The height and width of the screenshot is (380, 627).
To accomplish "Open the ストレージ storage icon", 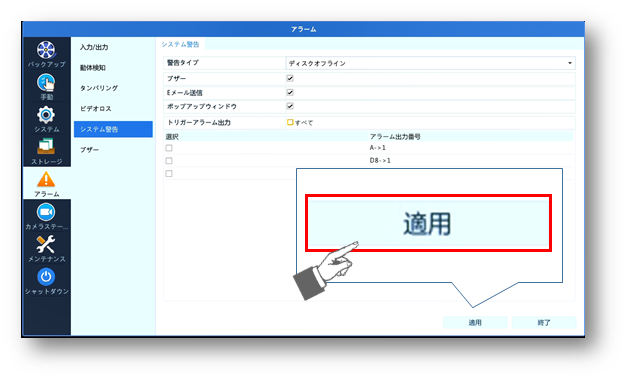I will [46, 146].
